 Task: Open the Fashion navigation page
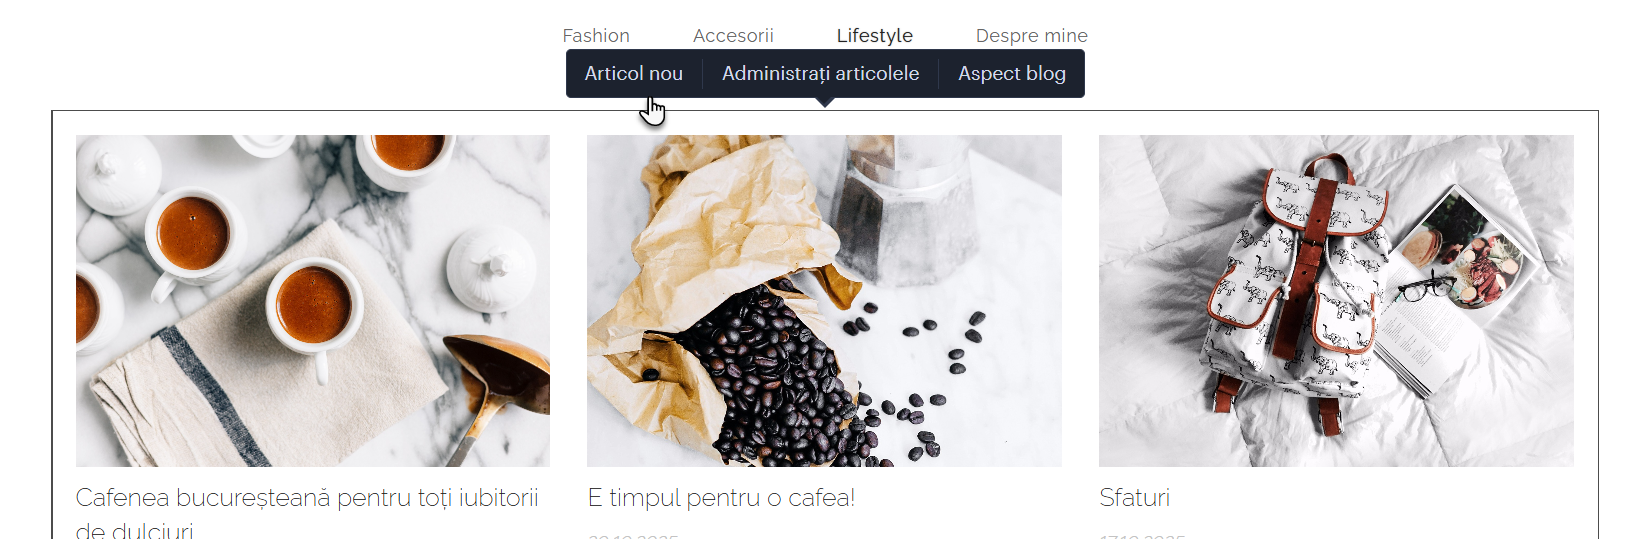tap(596, 35)
